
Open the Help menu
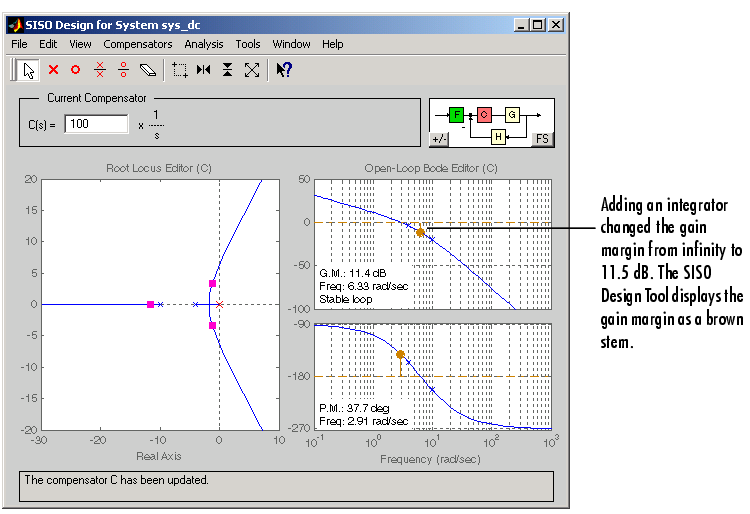point(332,44)
